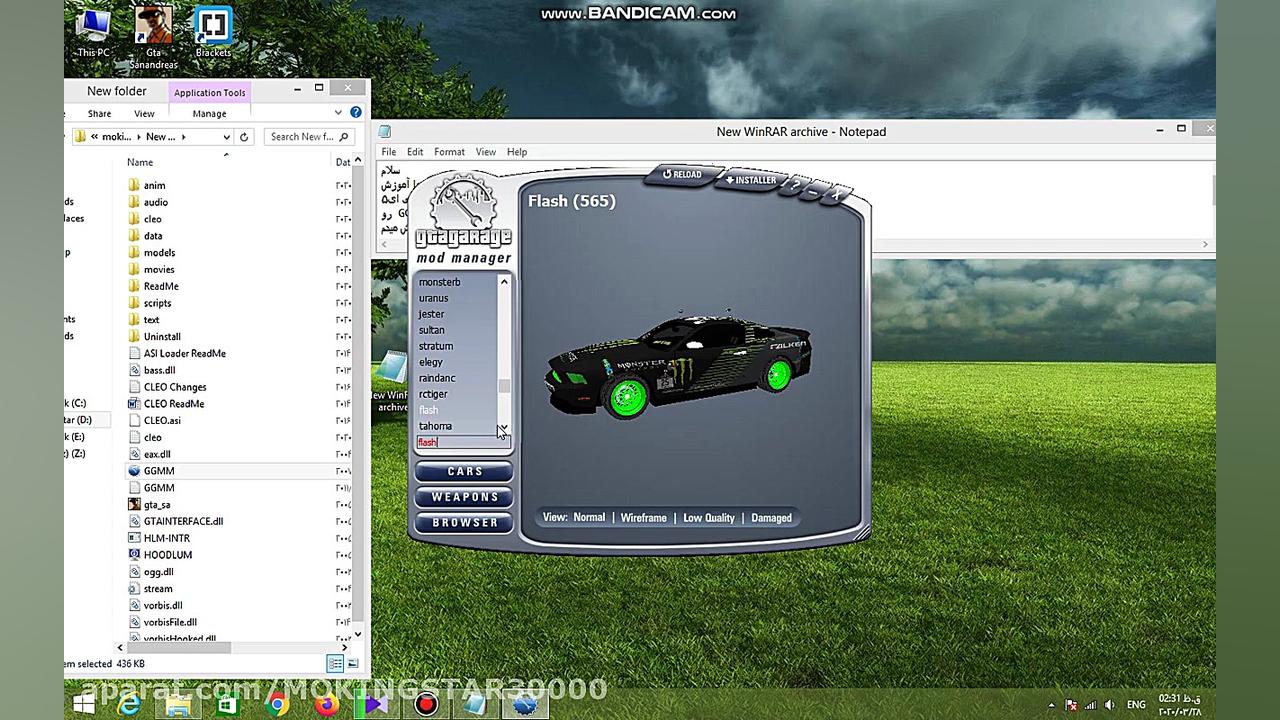Select uranus in the car list
This screenshot has height=720, width=1280.
433,298
